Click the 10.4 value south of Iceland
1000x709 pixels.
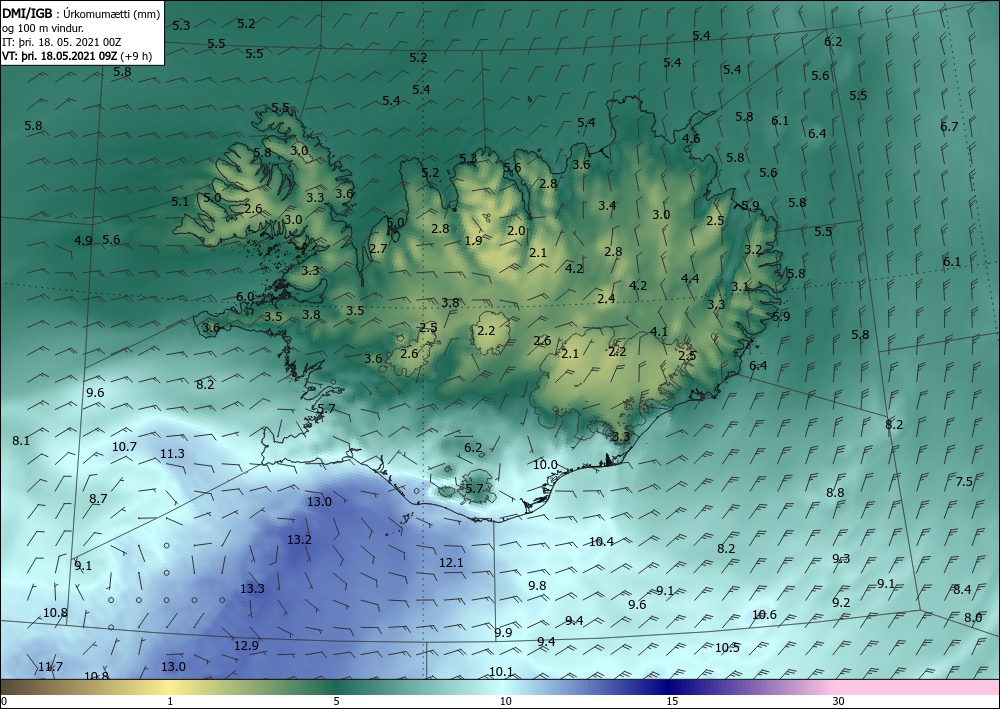pyautogui.click(x=601, y=542)
